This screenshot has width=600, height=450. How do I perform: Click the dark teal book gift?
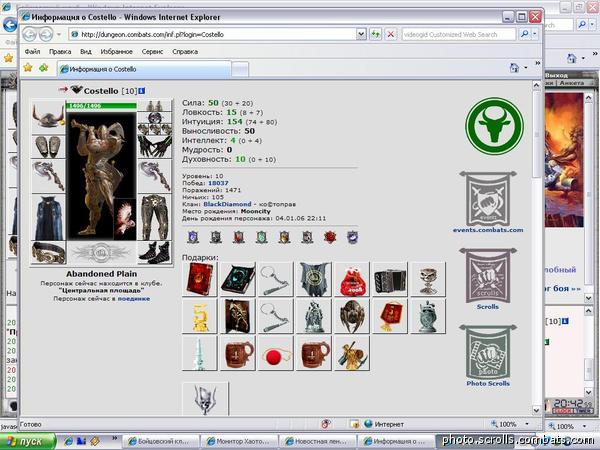click(x=238, y=279)
